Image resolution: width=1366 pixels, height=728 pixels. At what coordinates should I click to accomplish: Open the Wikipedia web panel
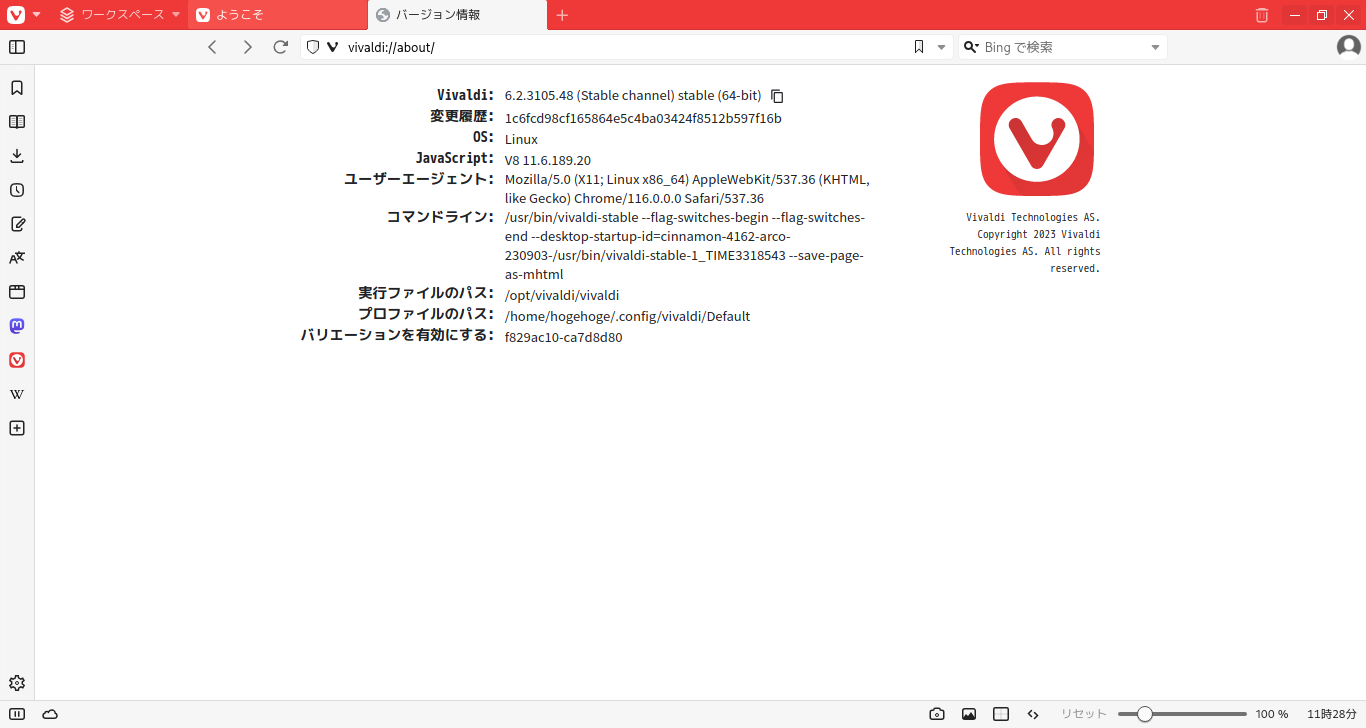(17, 394)
